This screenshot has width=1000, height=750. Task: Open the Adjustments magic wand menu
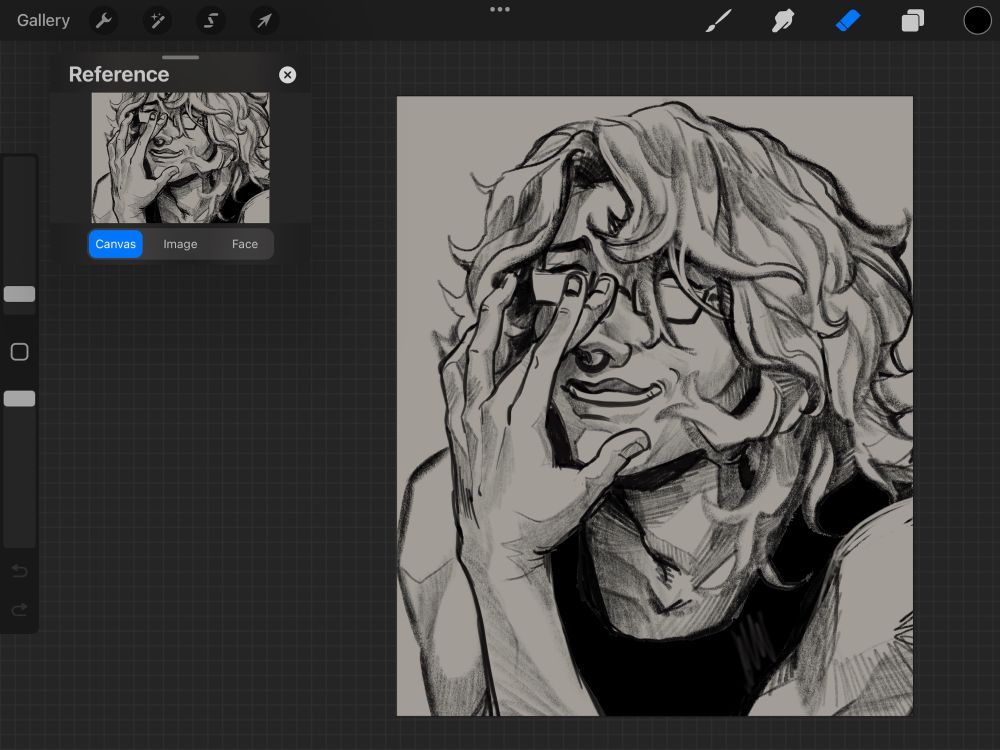157,21
